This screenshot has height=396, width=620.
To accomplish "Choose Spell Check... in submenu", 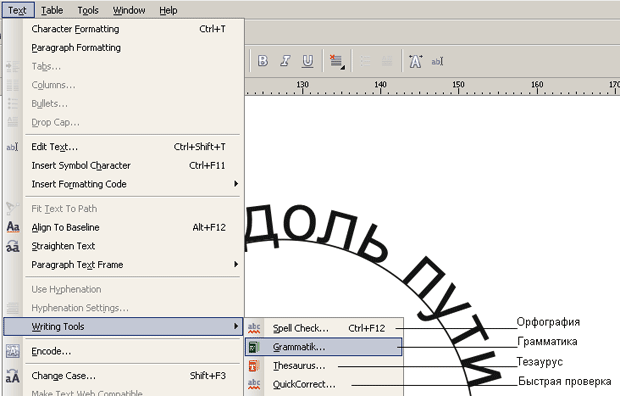I will click(323, 328).
